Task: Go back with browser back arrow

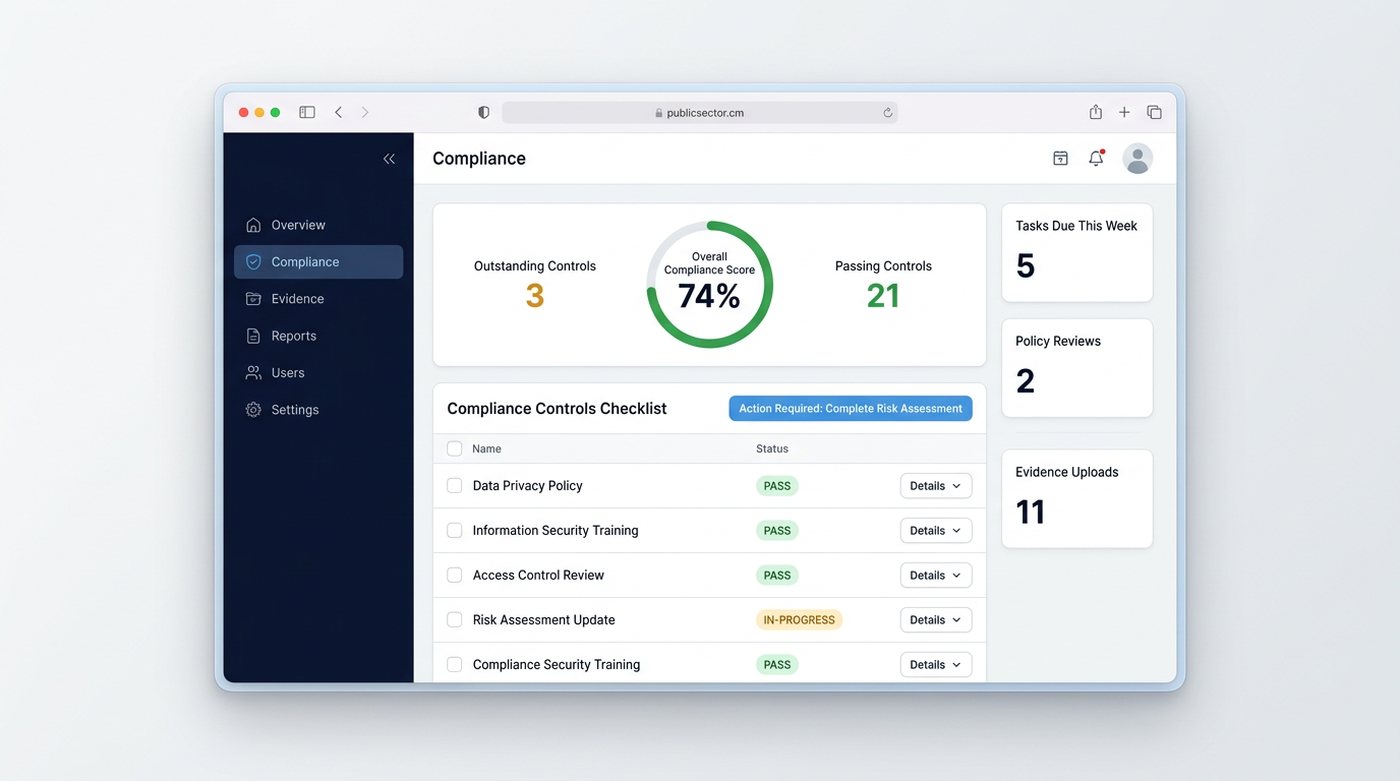Action: click(x=338, y=112)
